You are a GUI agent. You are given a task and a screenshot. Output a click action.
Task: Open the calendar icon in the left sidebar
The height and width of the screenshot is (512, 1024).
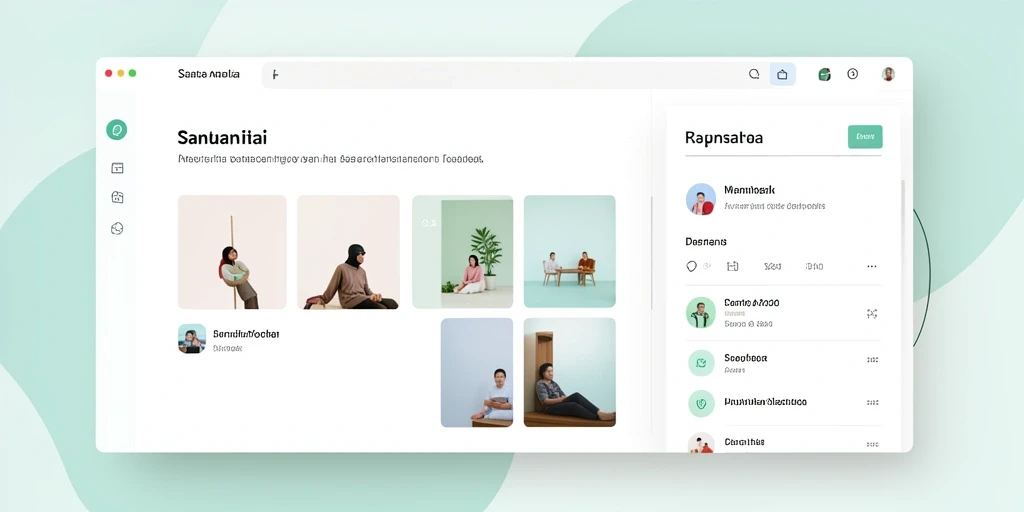pos(118,168)
